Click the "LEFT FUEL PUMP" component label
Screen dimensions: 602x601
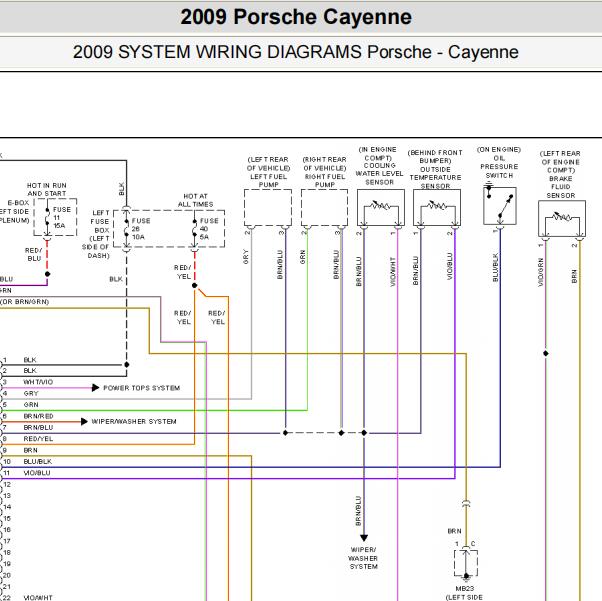pyautogui.click(x=268, y=180)
